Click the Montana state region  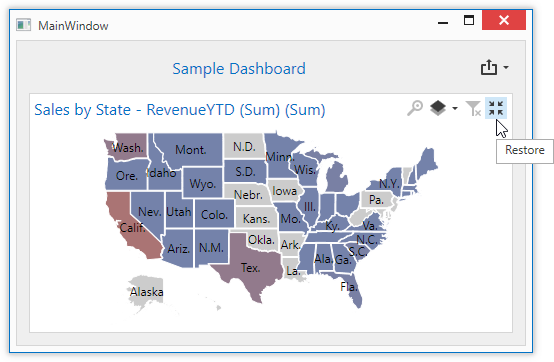tap(190, 149)
